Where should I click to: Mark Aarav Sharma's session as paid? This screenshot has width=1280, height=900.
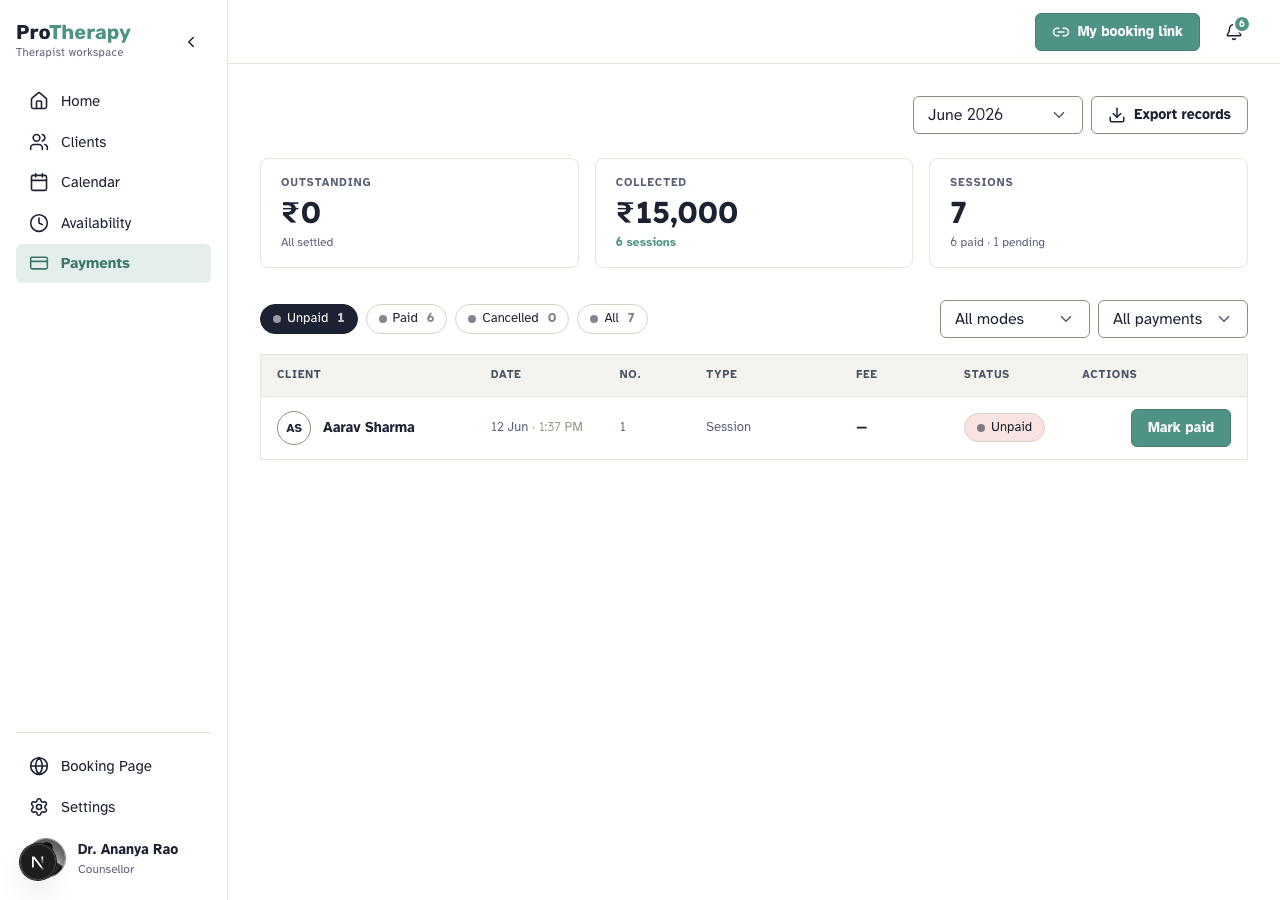[1181, 428]
